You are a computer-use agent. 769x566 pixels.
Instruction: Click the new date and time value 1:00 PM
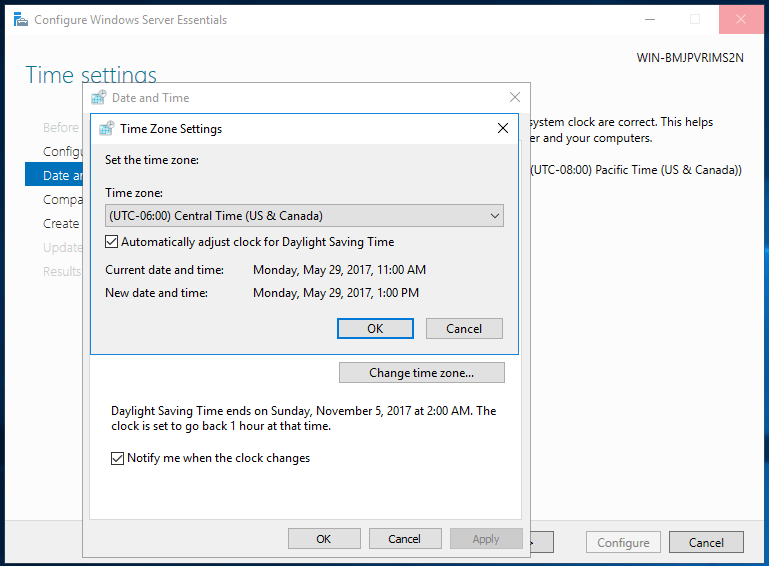coord(336,293)
